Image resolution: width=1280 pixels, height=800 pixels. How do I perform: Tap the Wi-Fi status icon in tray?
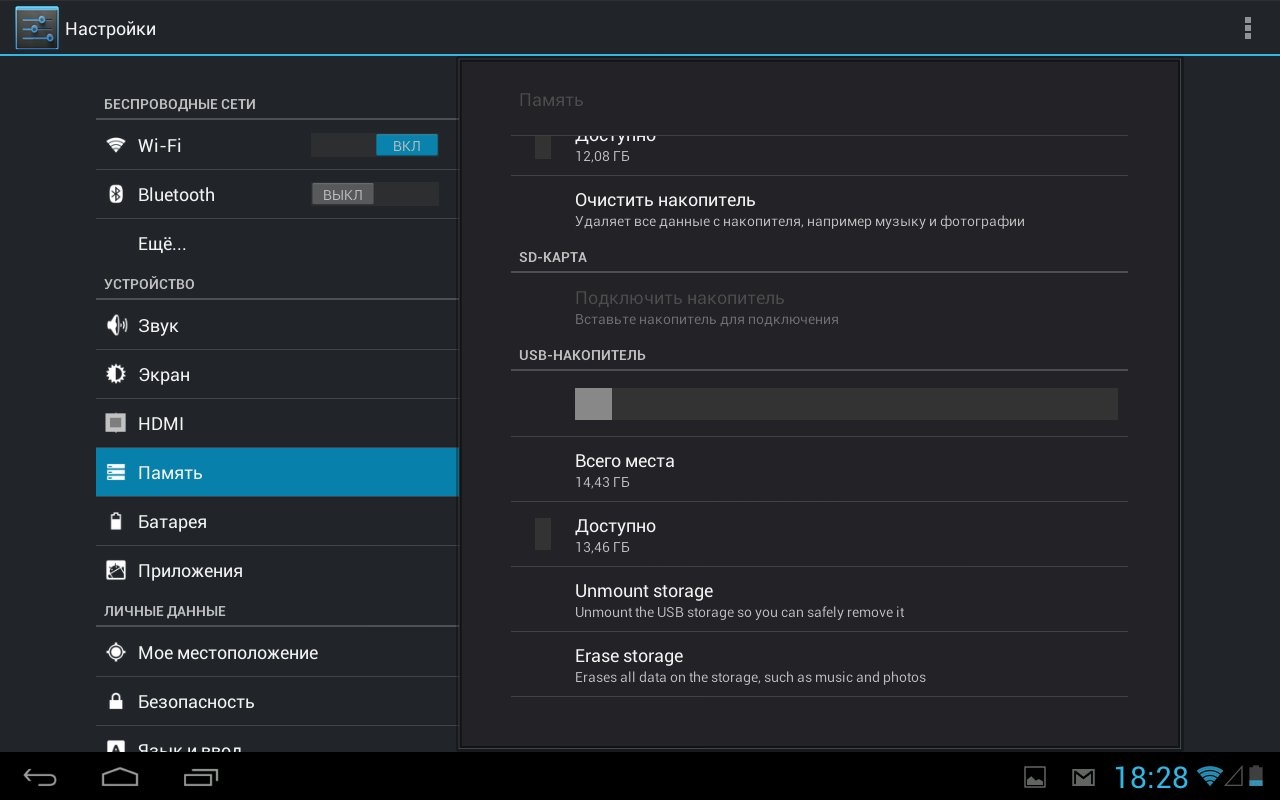[x=1210, y=776]
